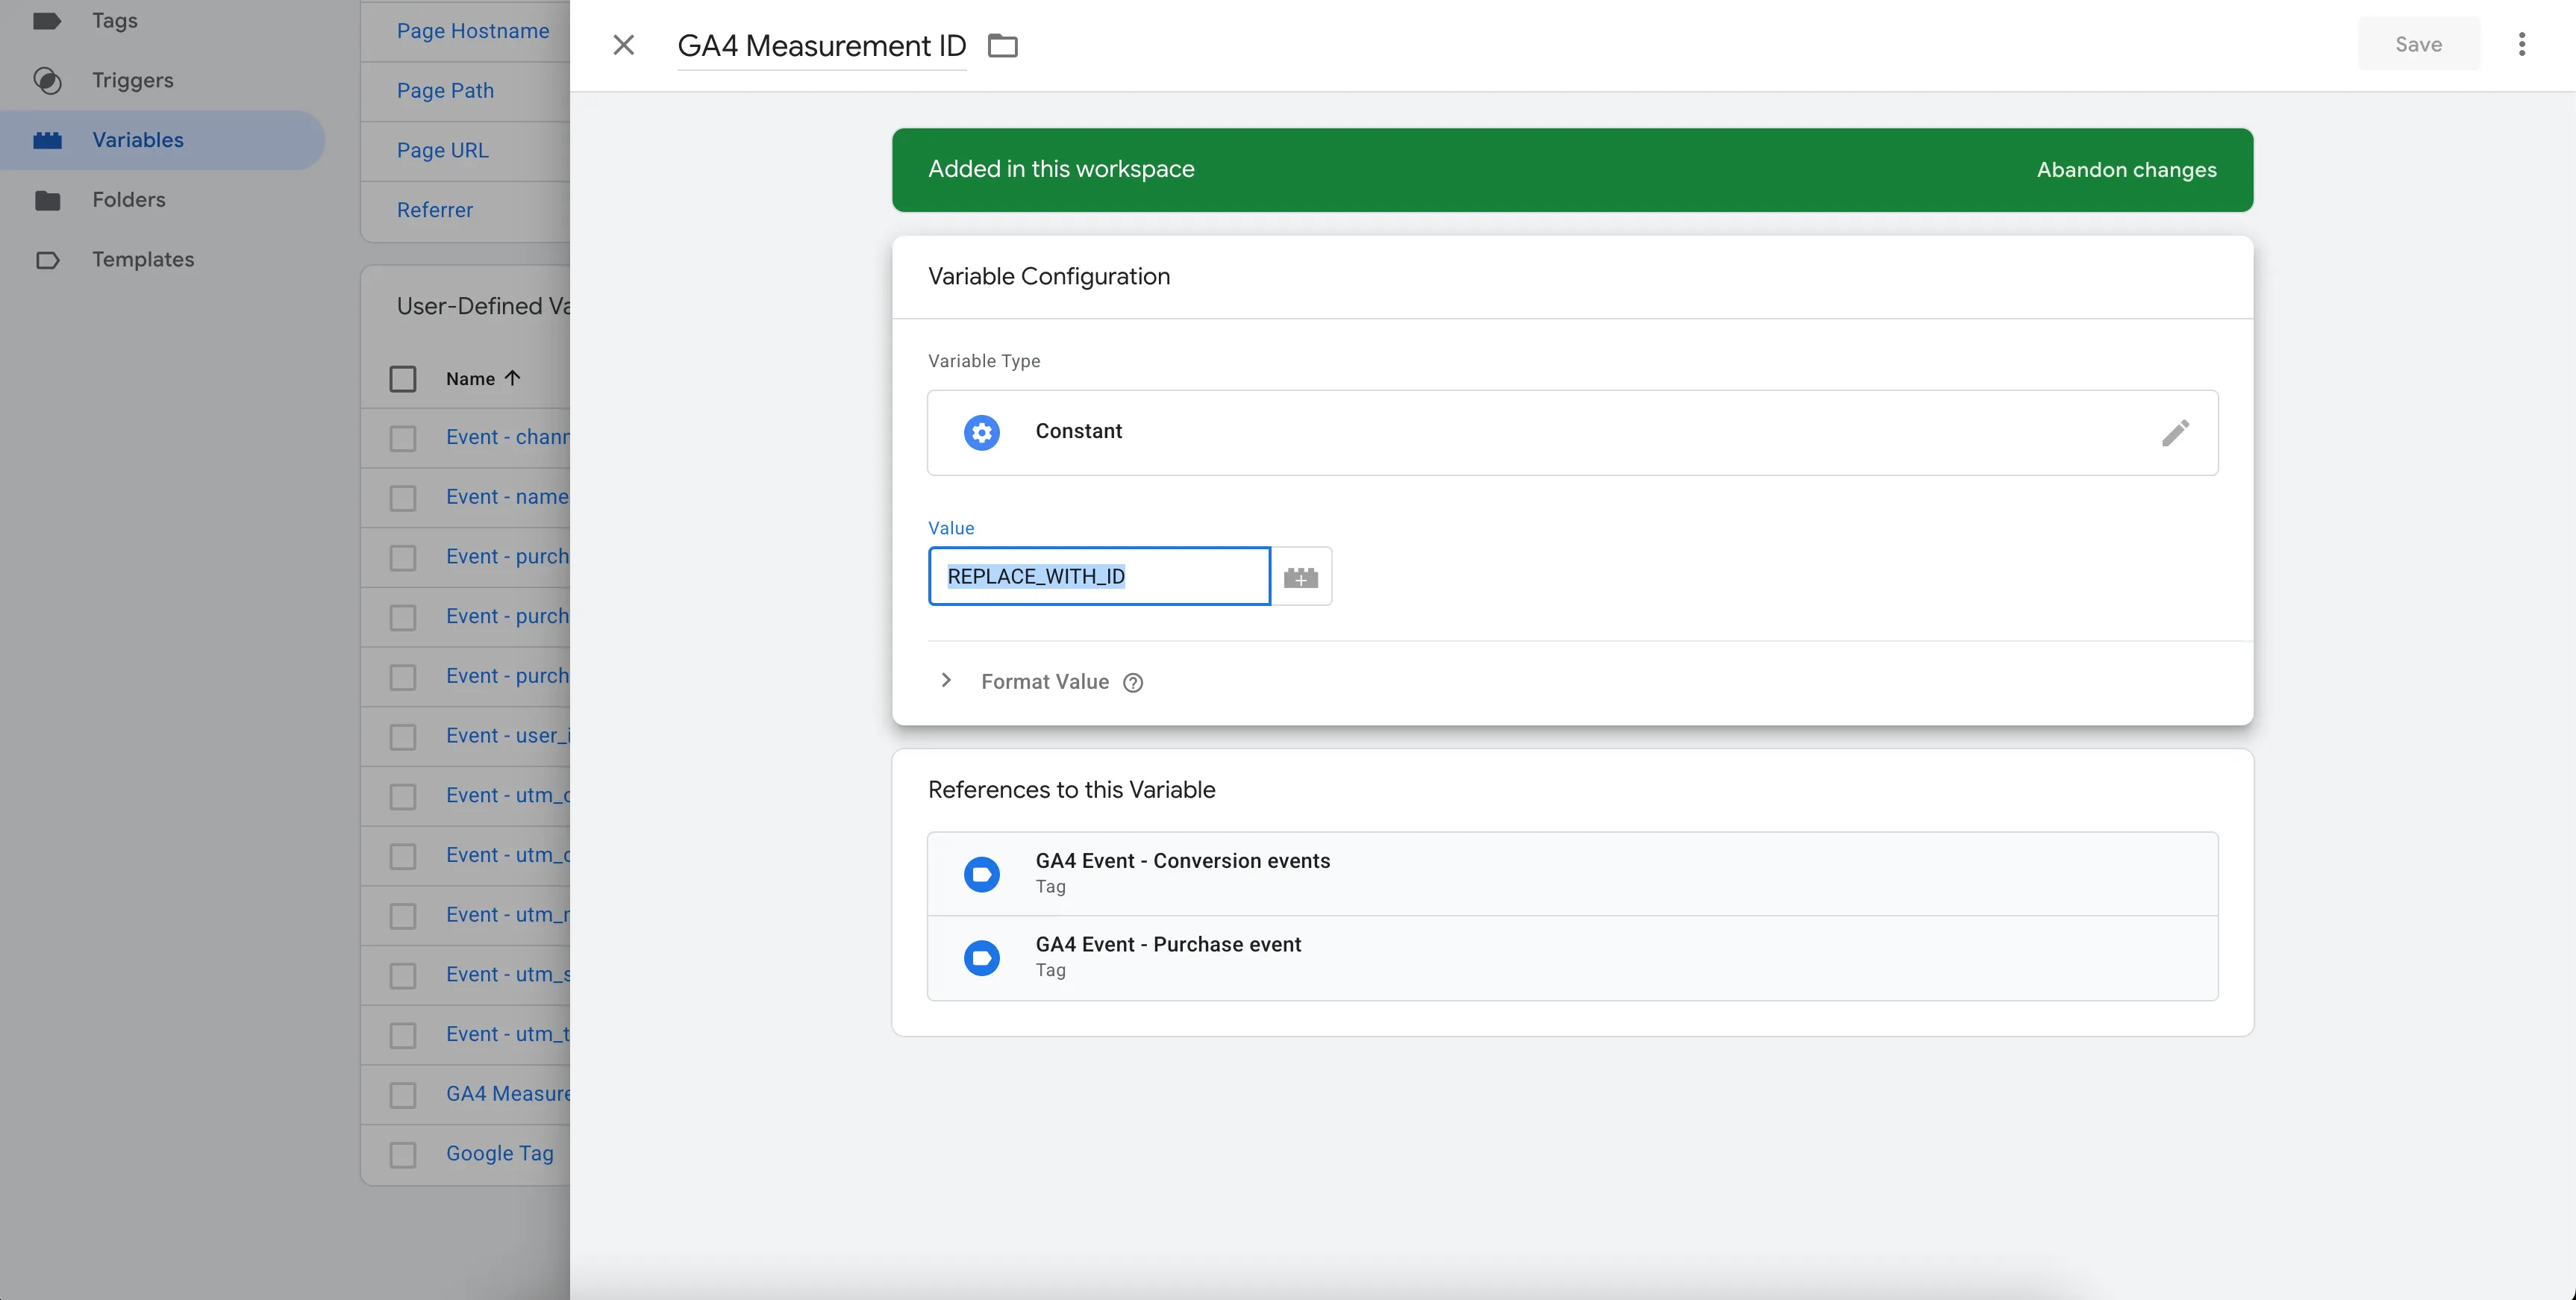This screenshot has height=1300, width=2576.
Task: Click the Format Value help question icon
Action: pos(1132,683)
